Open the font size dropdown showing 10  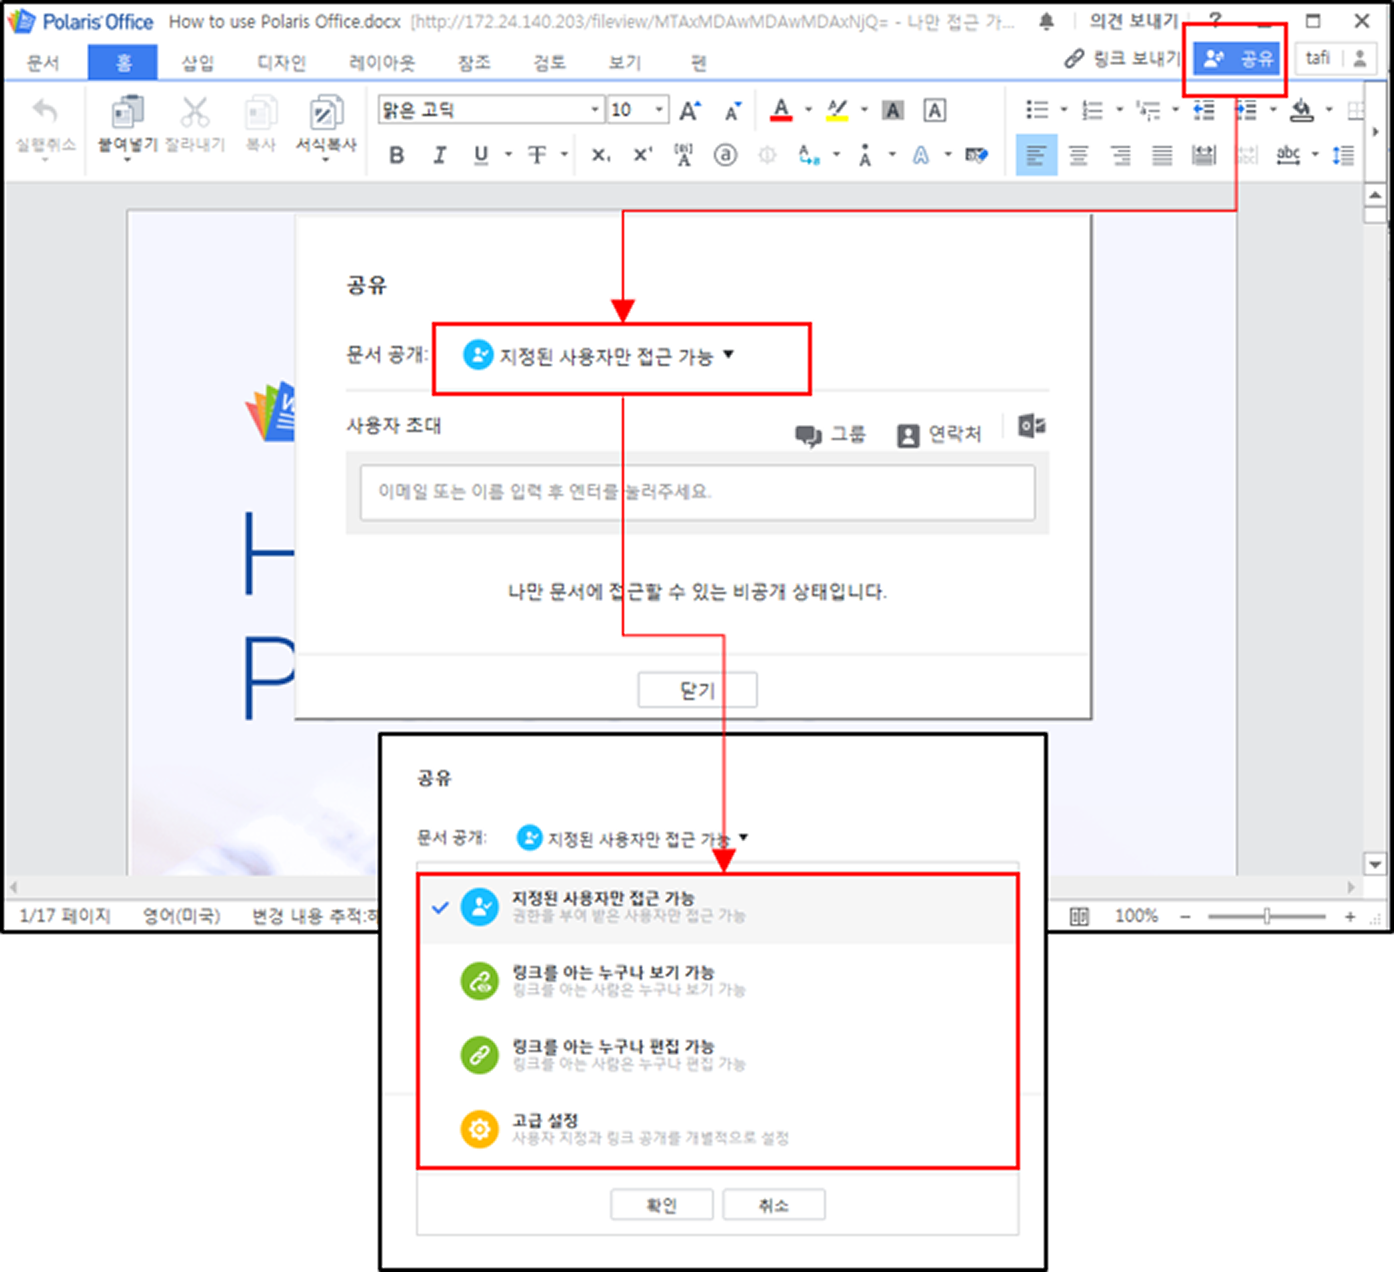(x=660, y=110)
